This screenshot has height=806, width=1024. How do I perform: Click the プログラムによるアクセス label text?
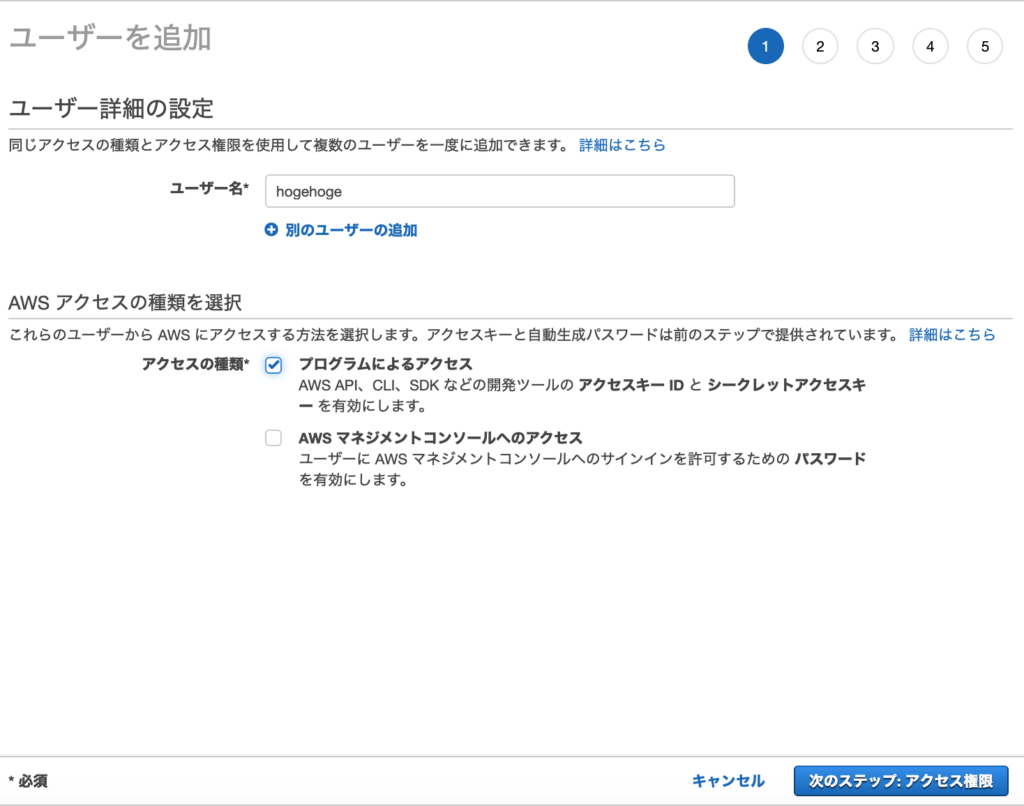(x=385, y=364)
